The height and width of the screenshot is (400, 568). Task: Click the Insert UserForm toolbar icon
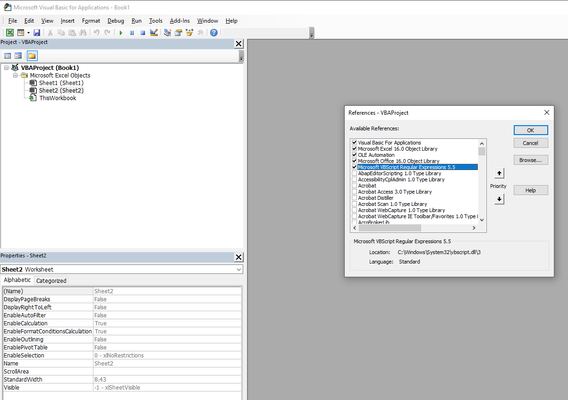pos(21,33)
